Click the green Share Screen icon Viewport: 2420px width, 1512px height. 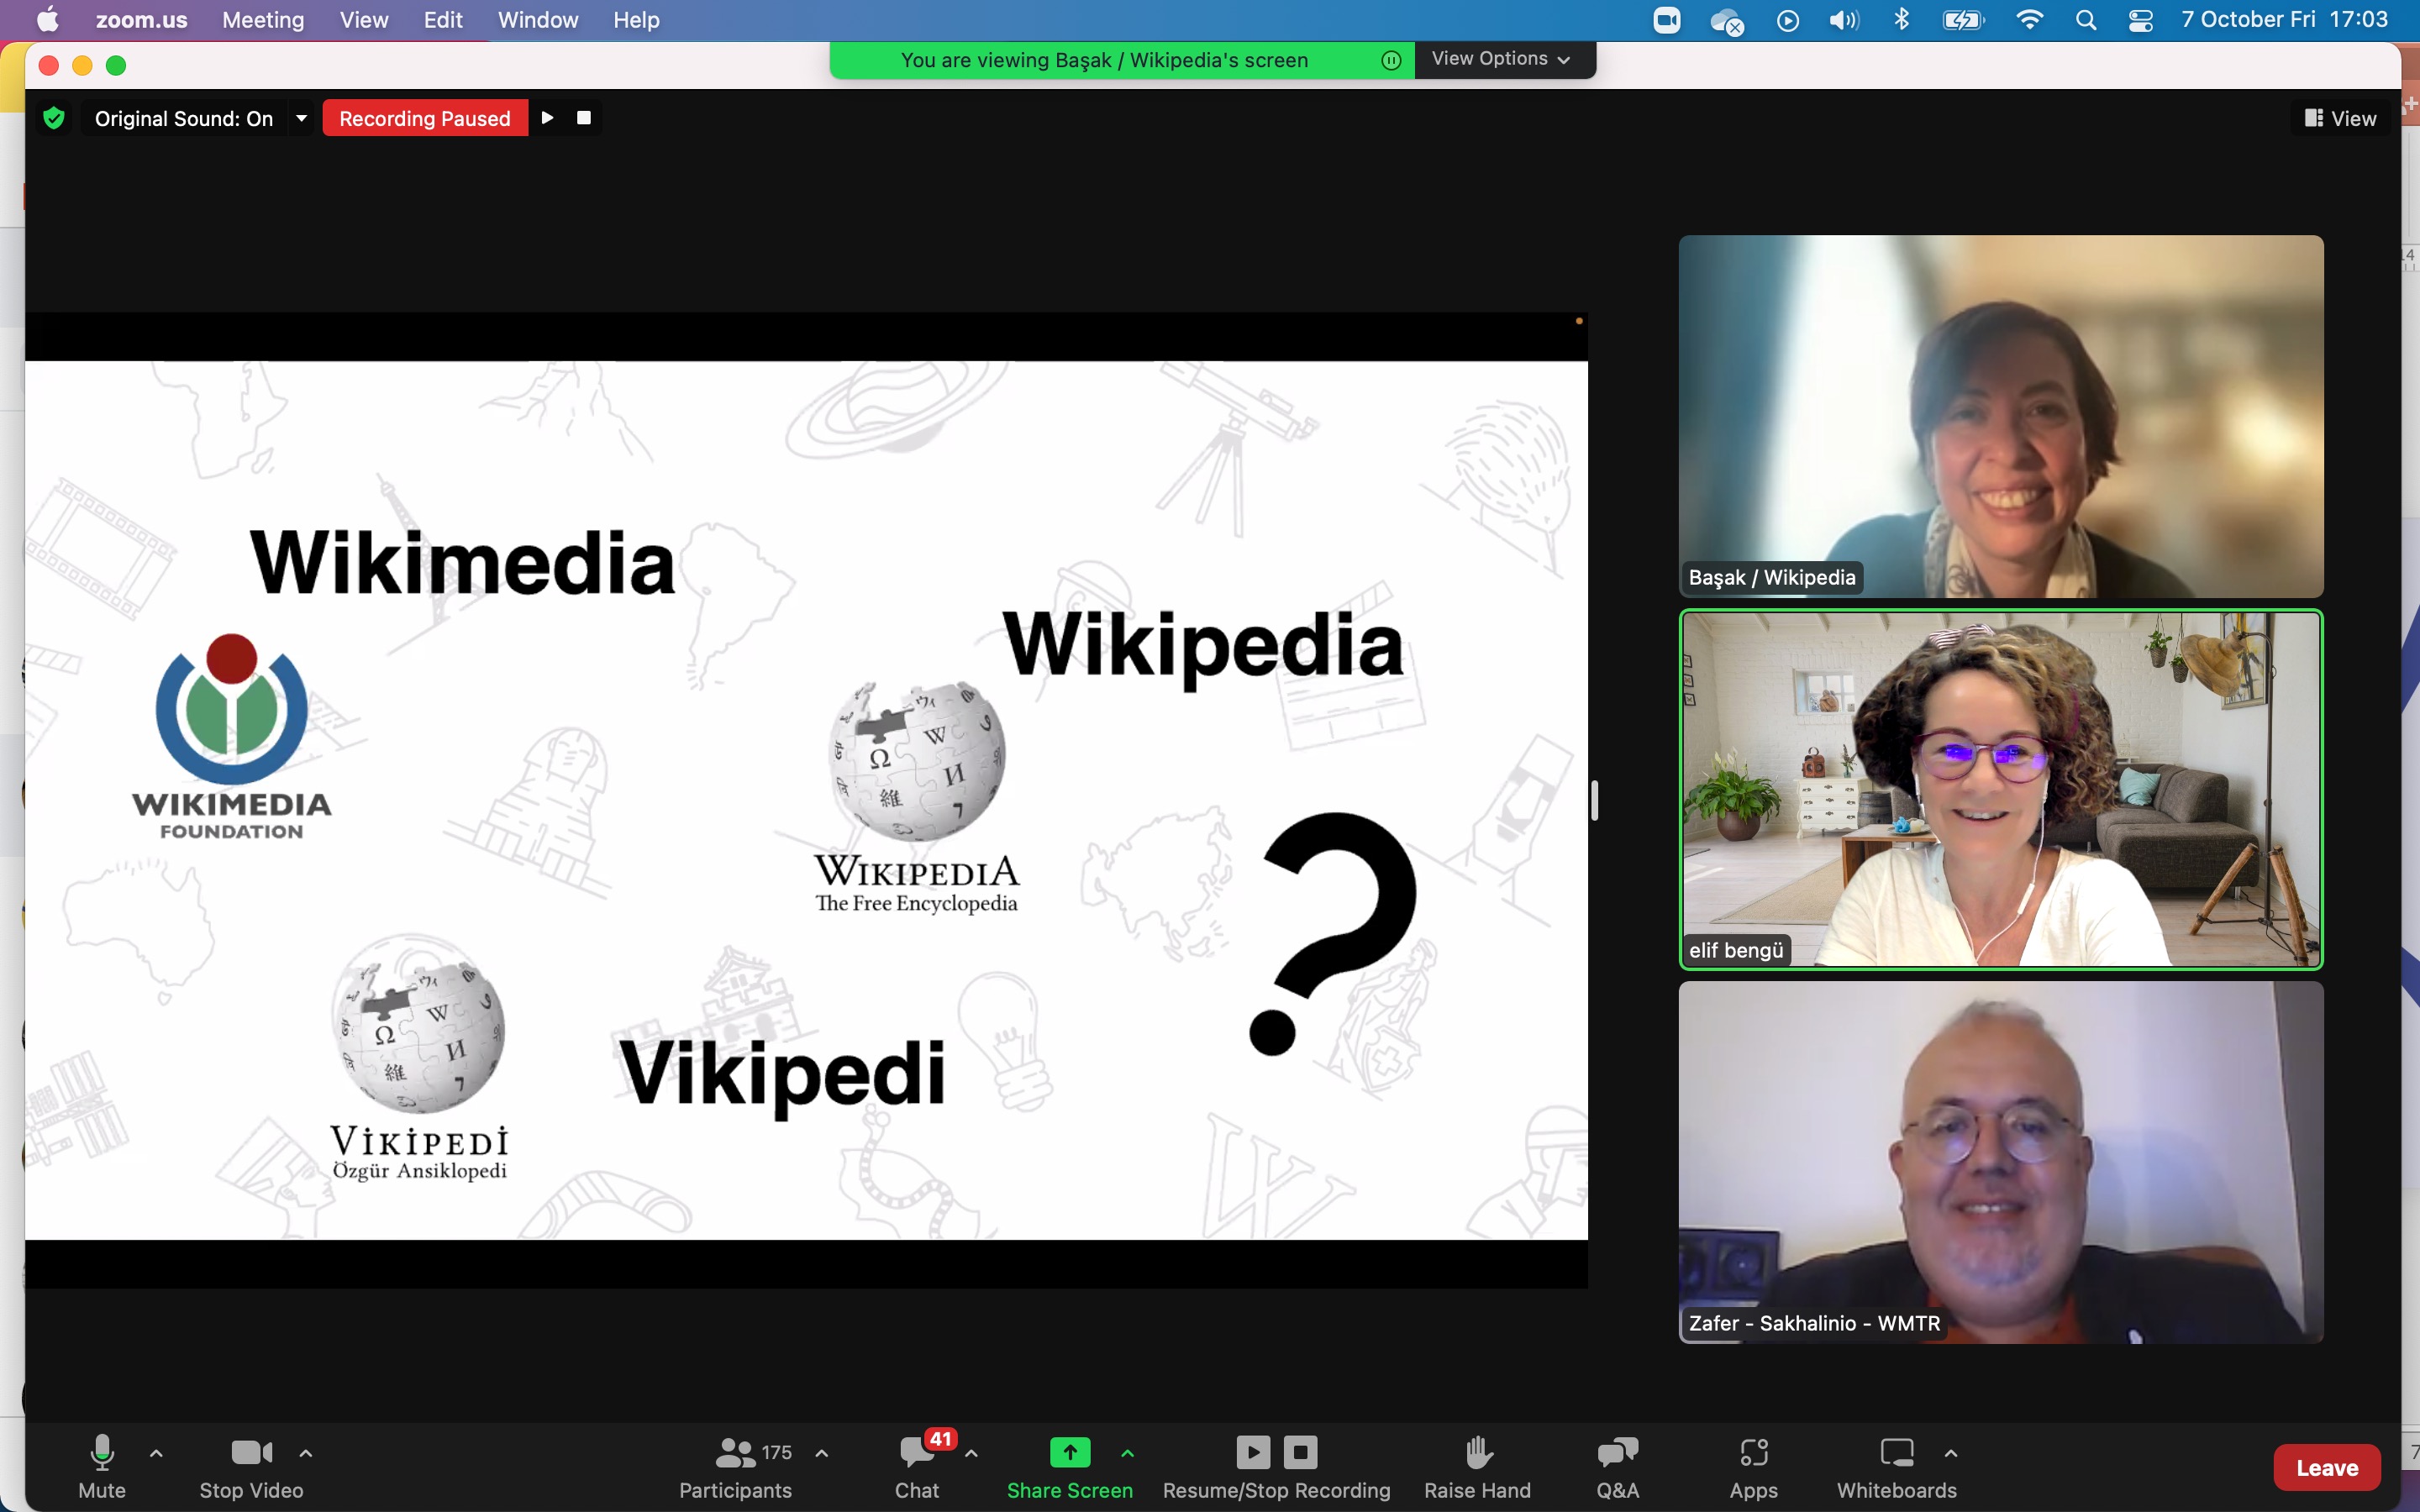tap(1069, 1452)
